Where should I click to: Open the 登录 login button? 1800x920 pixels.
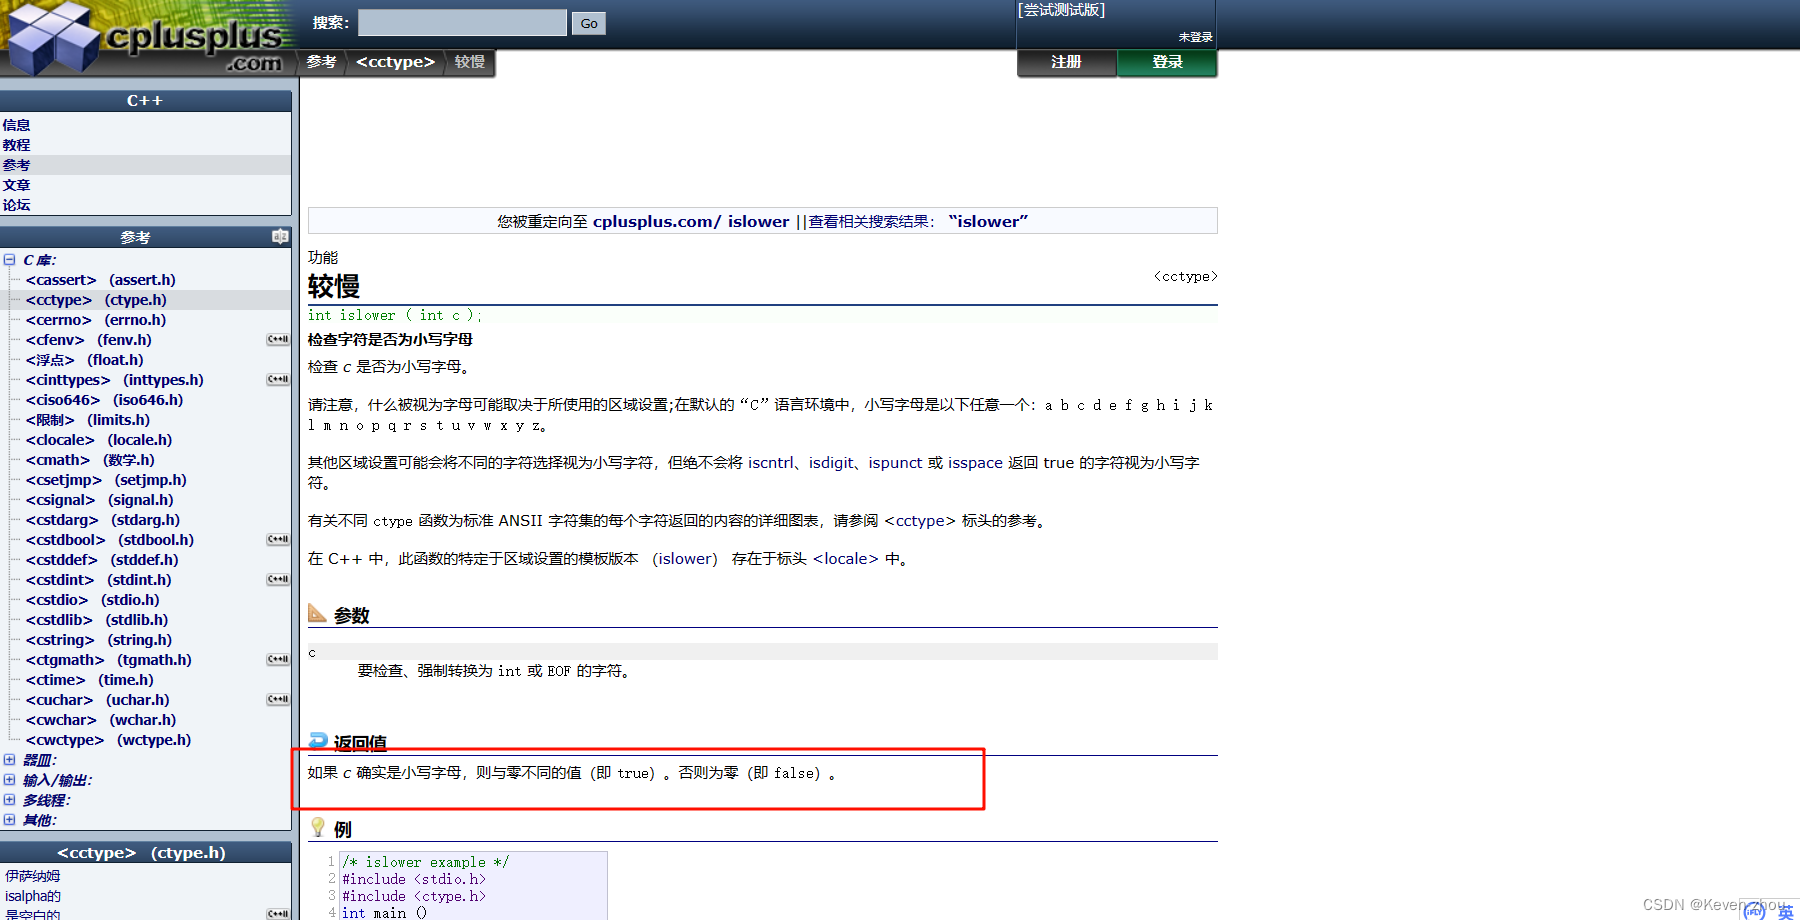[1167, 62]
